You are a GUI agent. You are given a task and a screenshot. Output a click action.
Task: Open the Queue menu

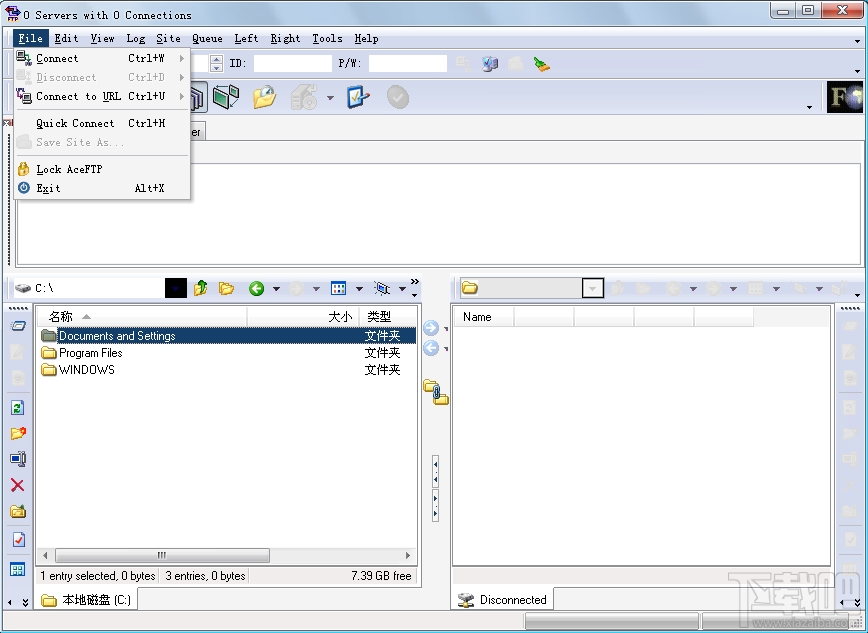[207, 38]
